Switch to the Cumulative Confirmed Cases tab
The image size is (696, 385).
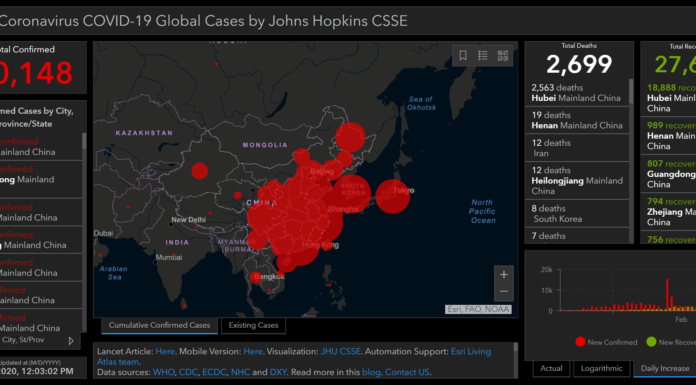159,325
